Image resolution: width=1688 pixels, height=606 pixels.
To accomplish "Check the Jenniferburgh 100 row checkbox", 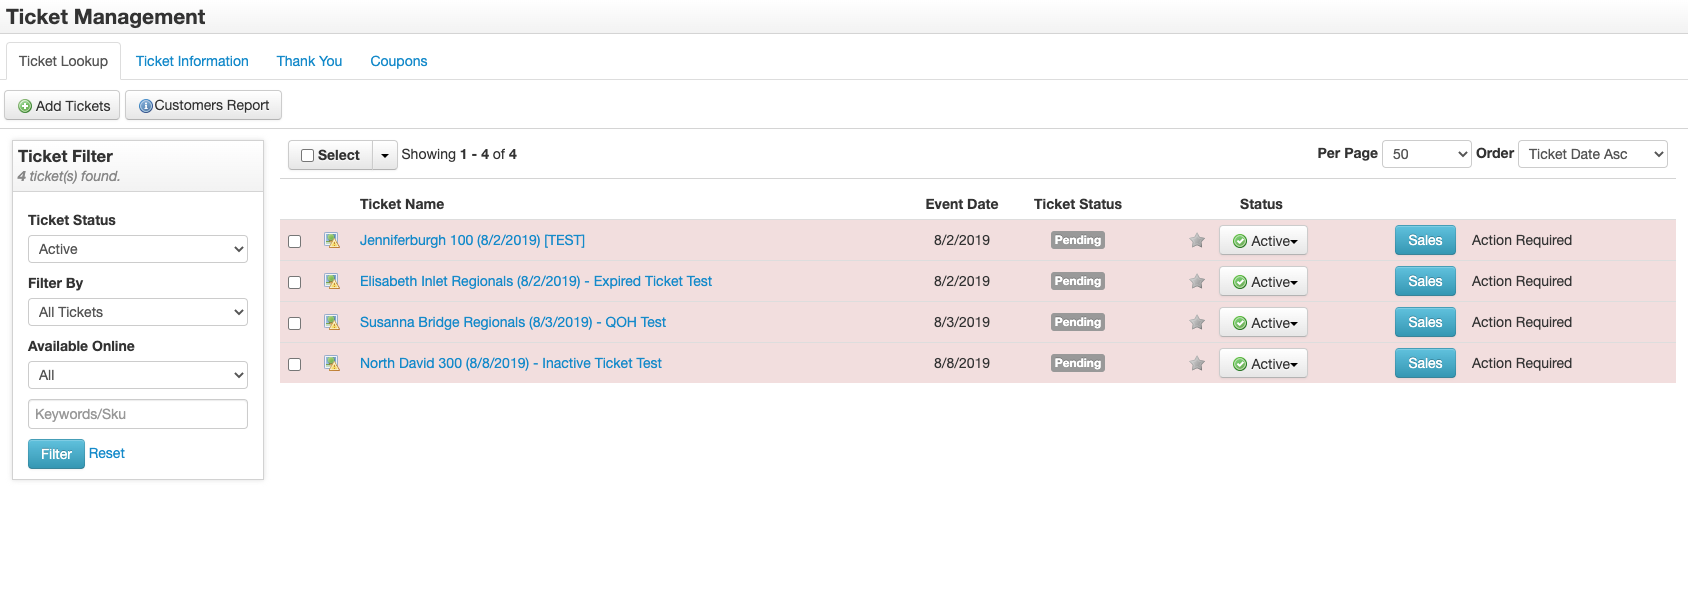I will coord(295,242).
